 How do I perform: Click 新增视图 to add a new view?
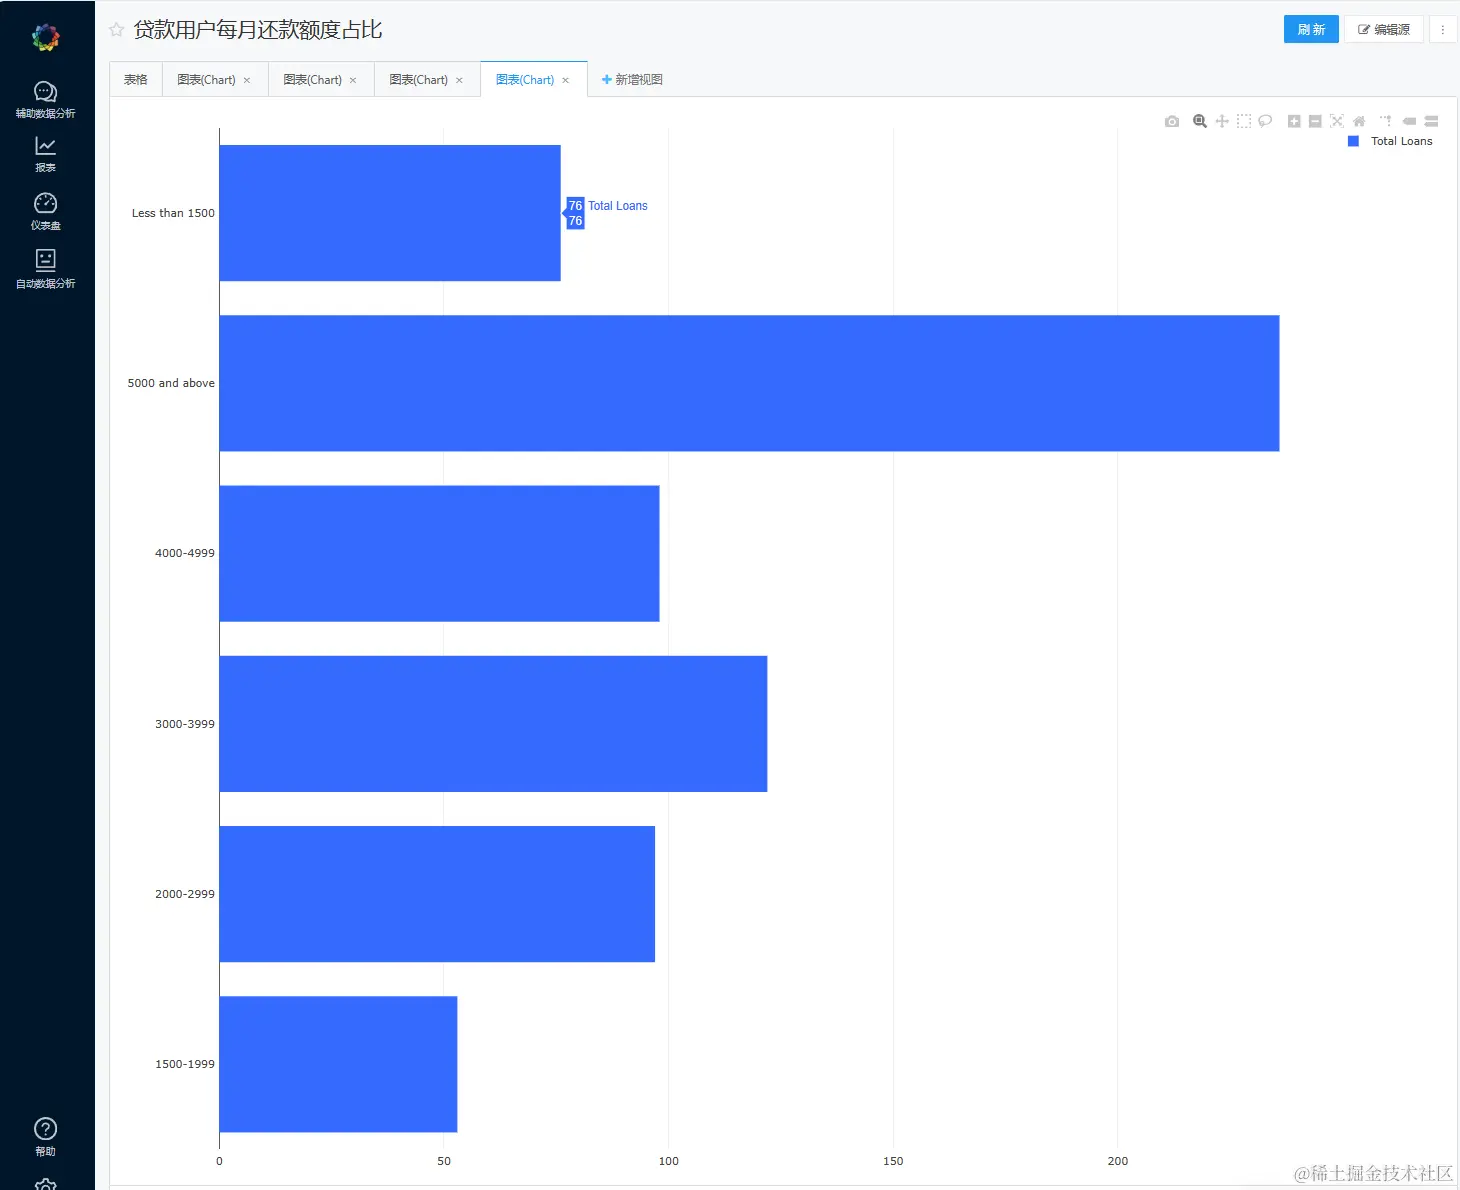(632, 79)
